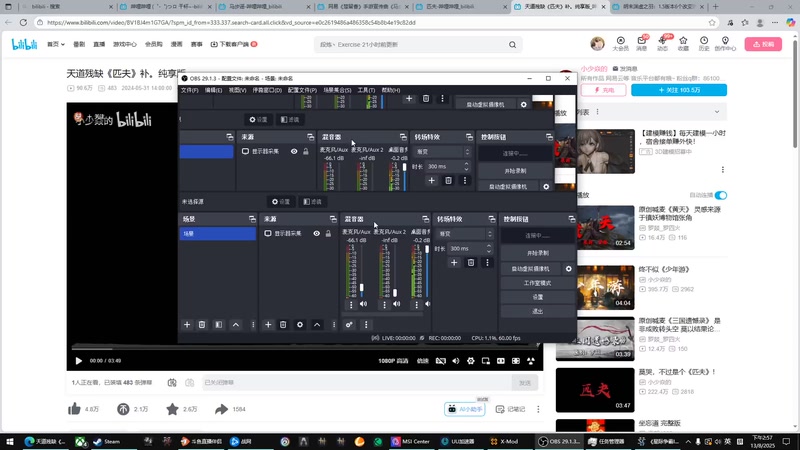The height and width of the screenshot is (450, 800).
Task: Open the 倍速 playback speed menu
Action: point(422,361)
